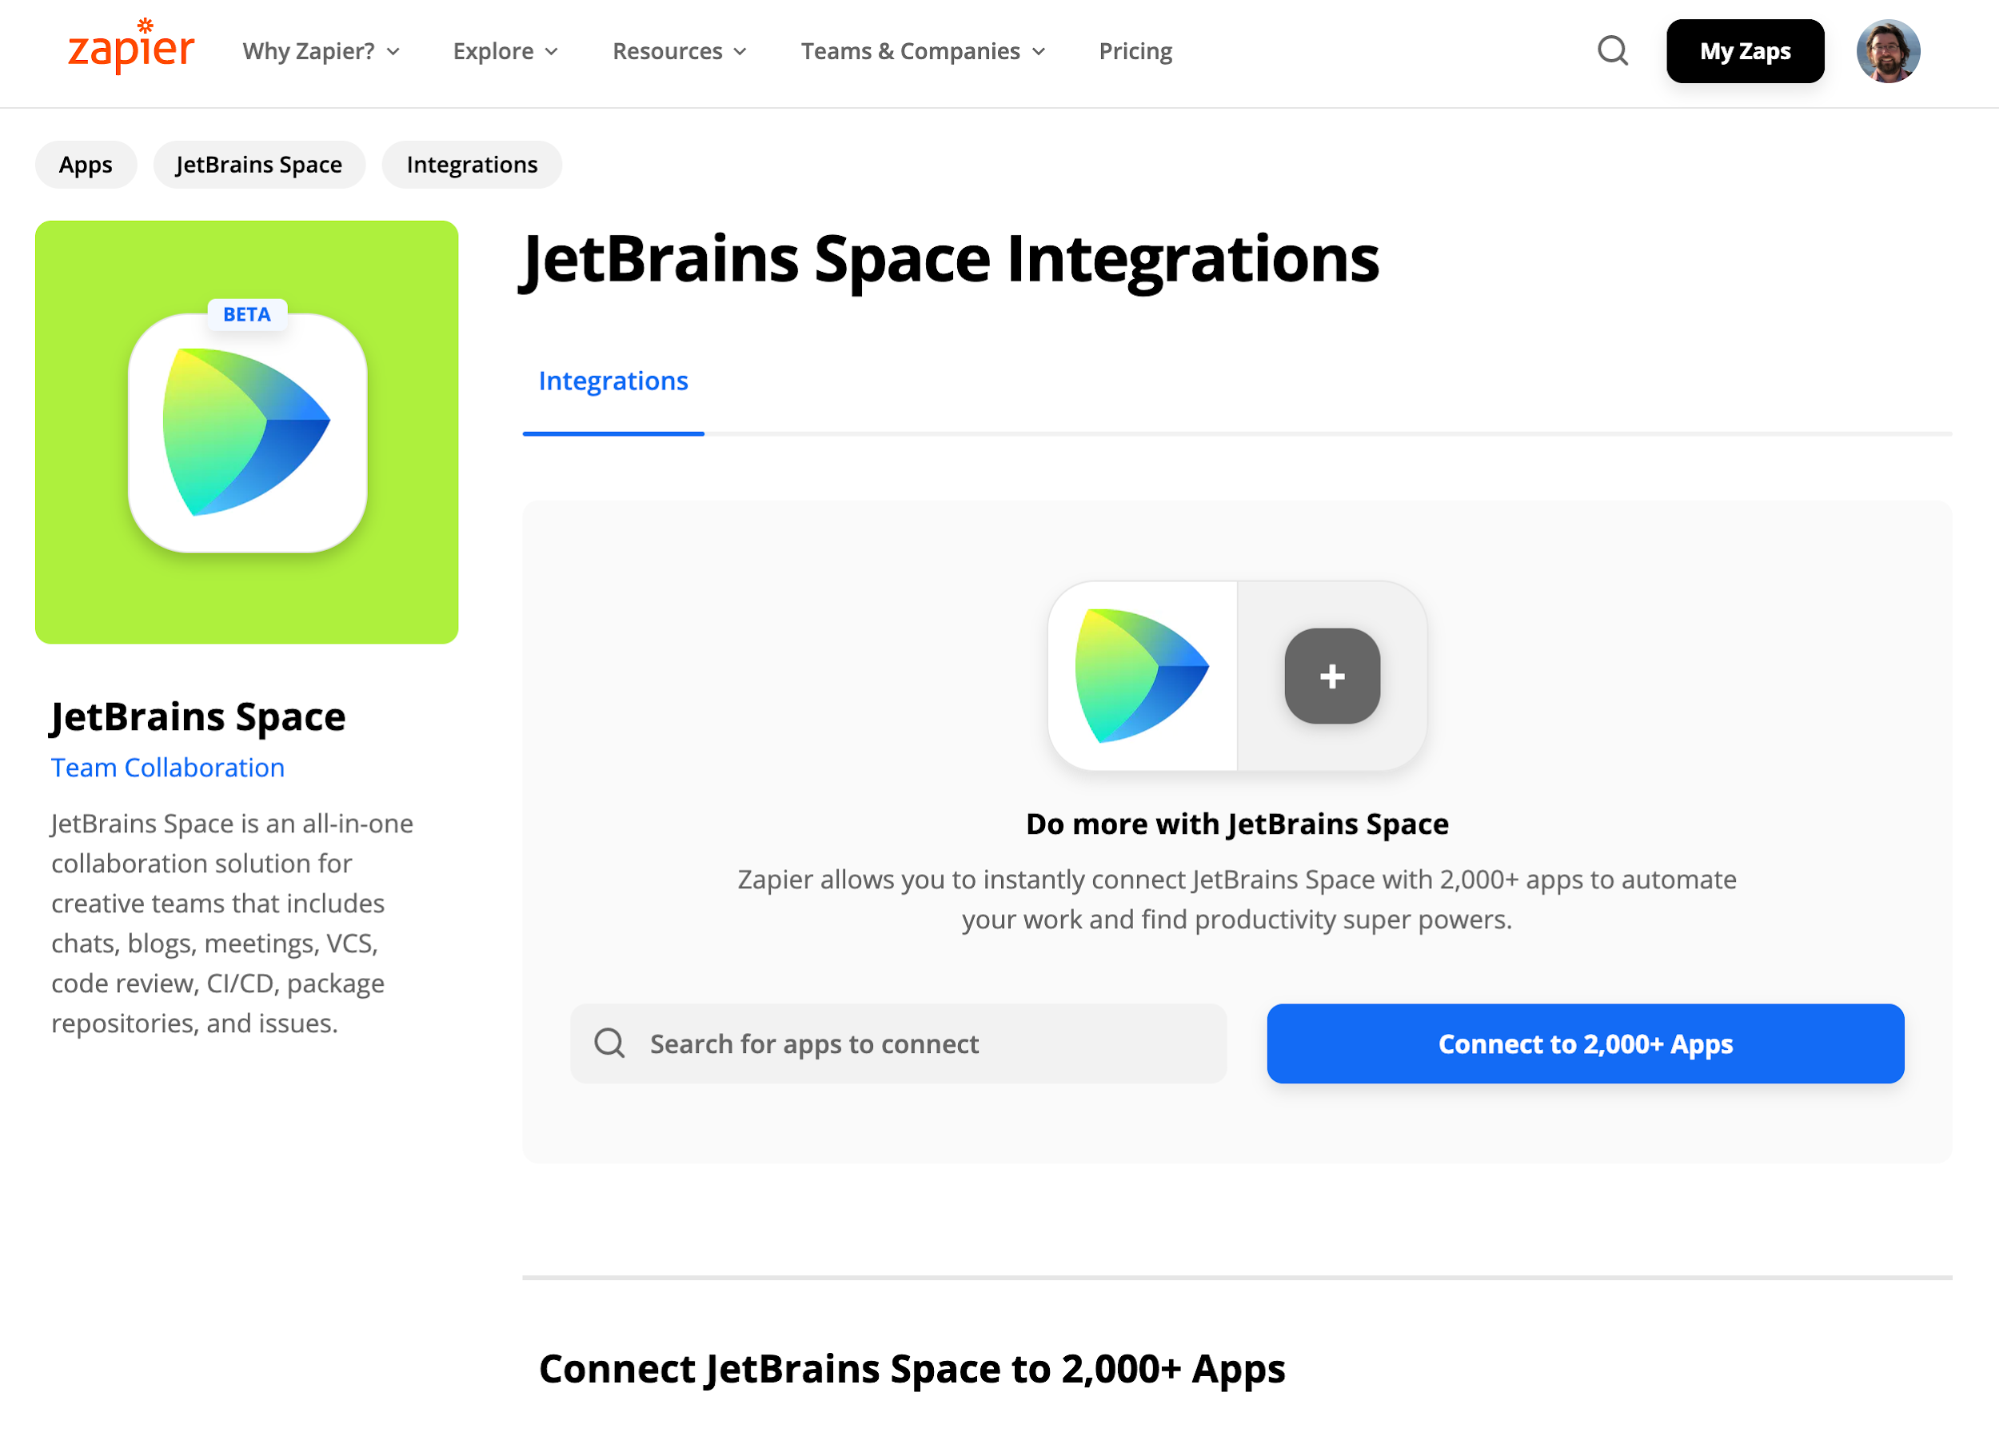Click the JetBrains Space logo in connector

pos(1142,675)
